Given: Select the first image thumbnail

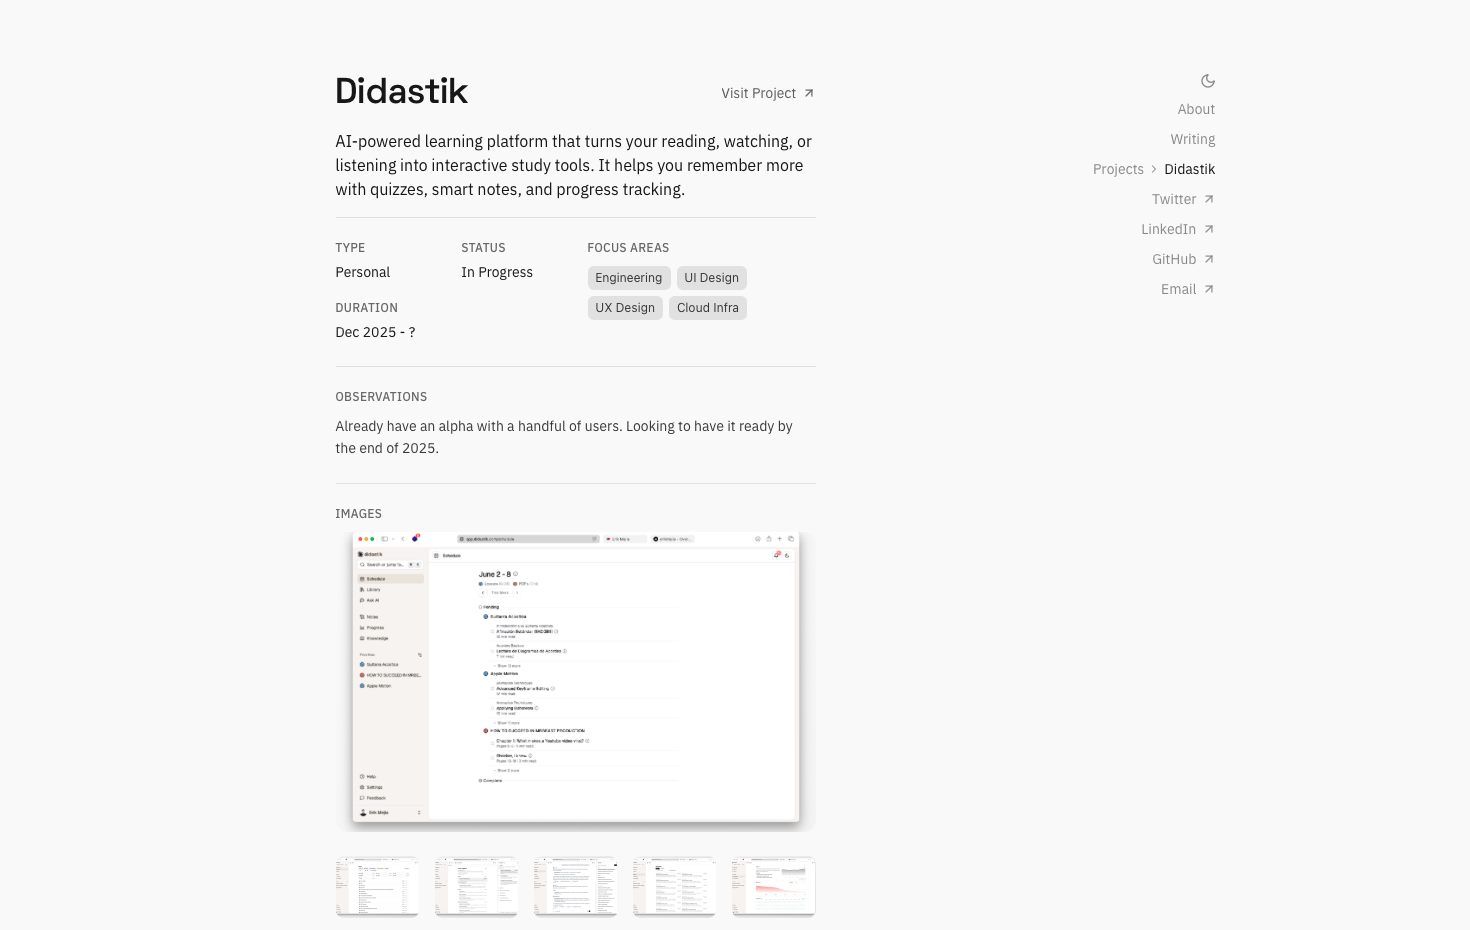Looking at the screenshot, I should coord(377,886).
